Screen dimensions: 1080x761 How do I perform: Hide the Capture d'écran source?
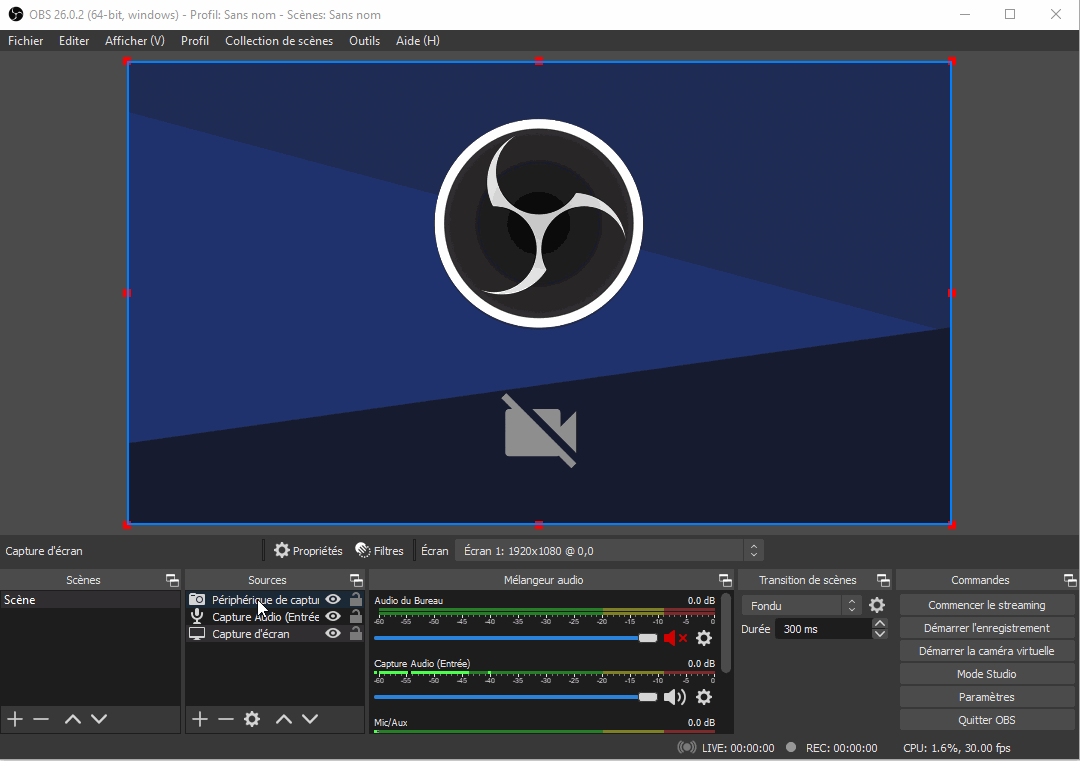point(333,634)
